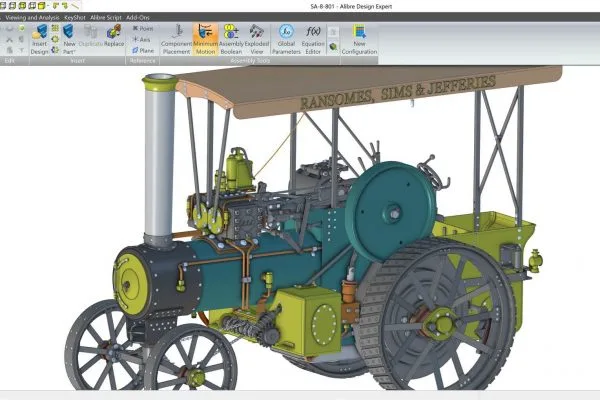
Task: Switch to Alibre Script tab
Action: tap(106, 18)
